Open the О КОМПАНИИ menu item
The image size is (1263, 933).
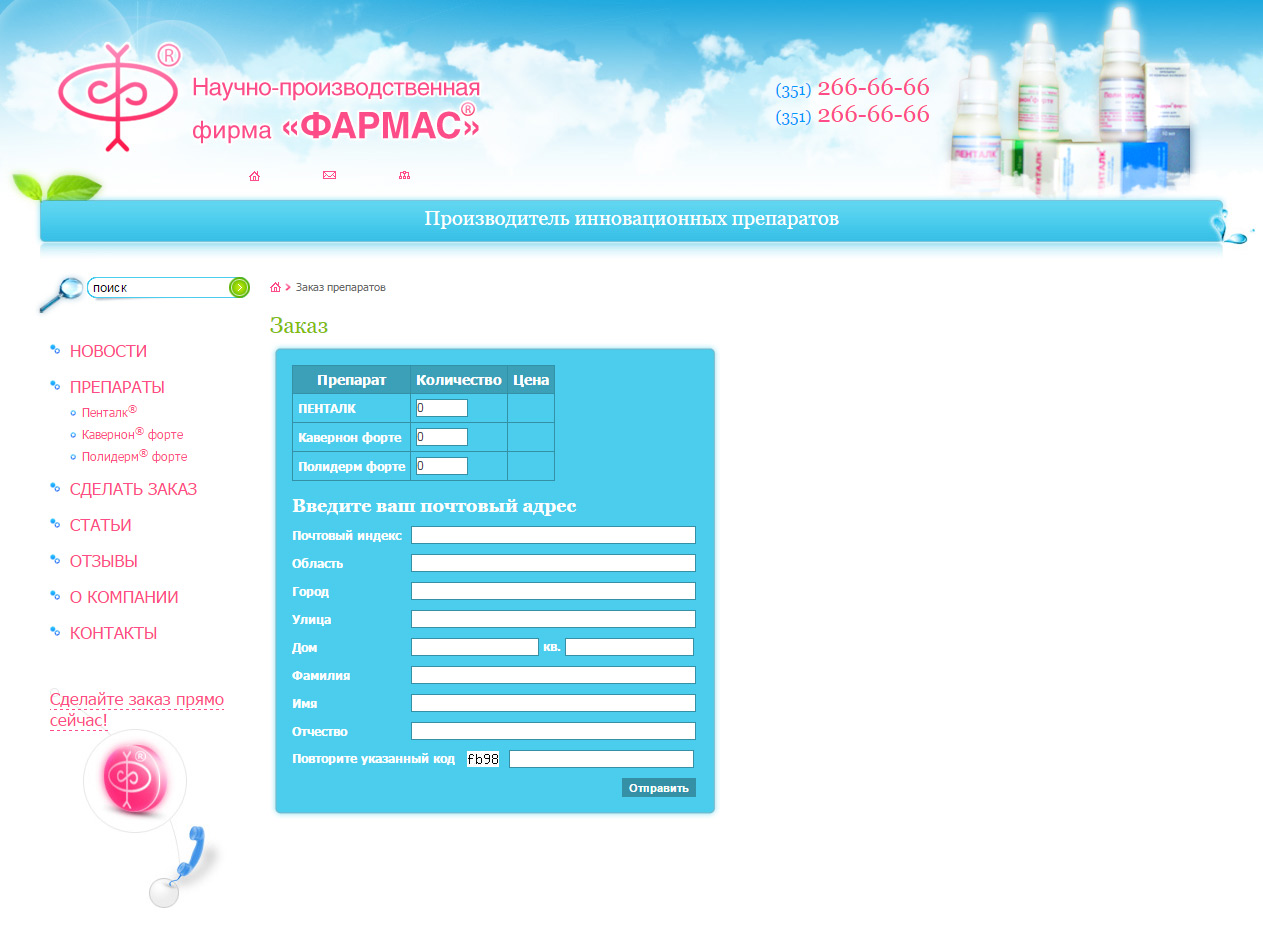(124, 598)
